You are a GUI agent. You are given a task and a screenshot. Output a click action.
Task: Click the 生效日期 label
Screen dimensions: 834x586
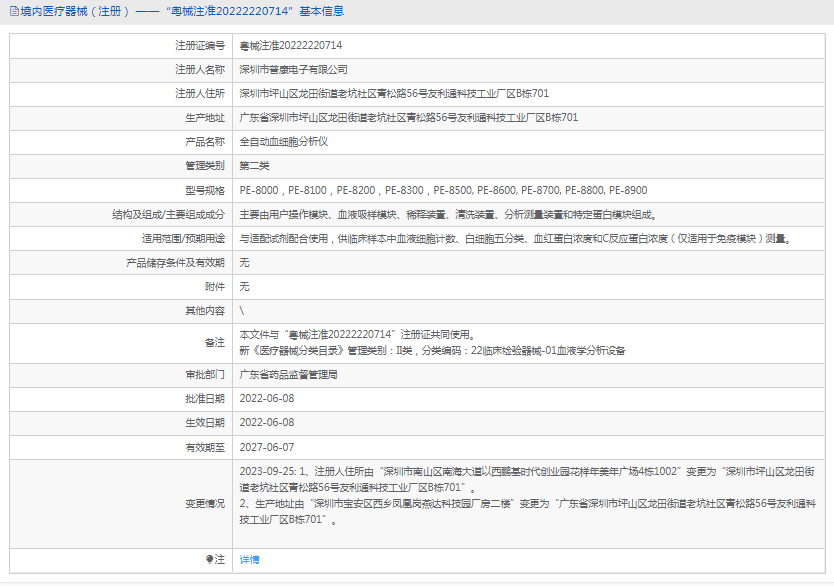(x=205, y=423)
